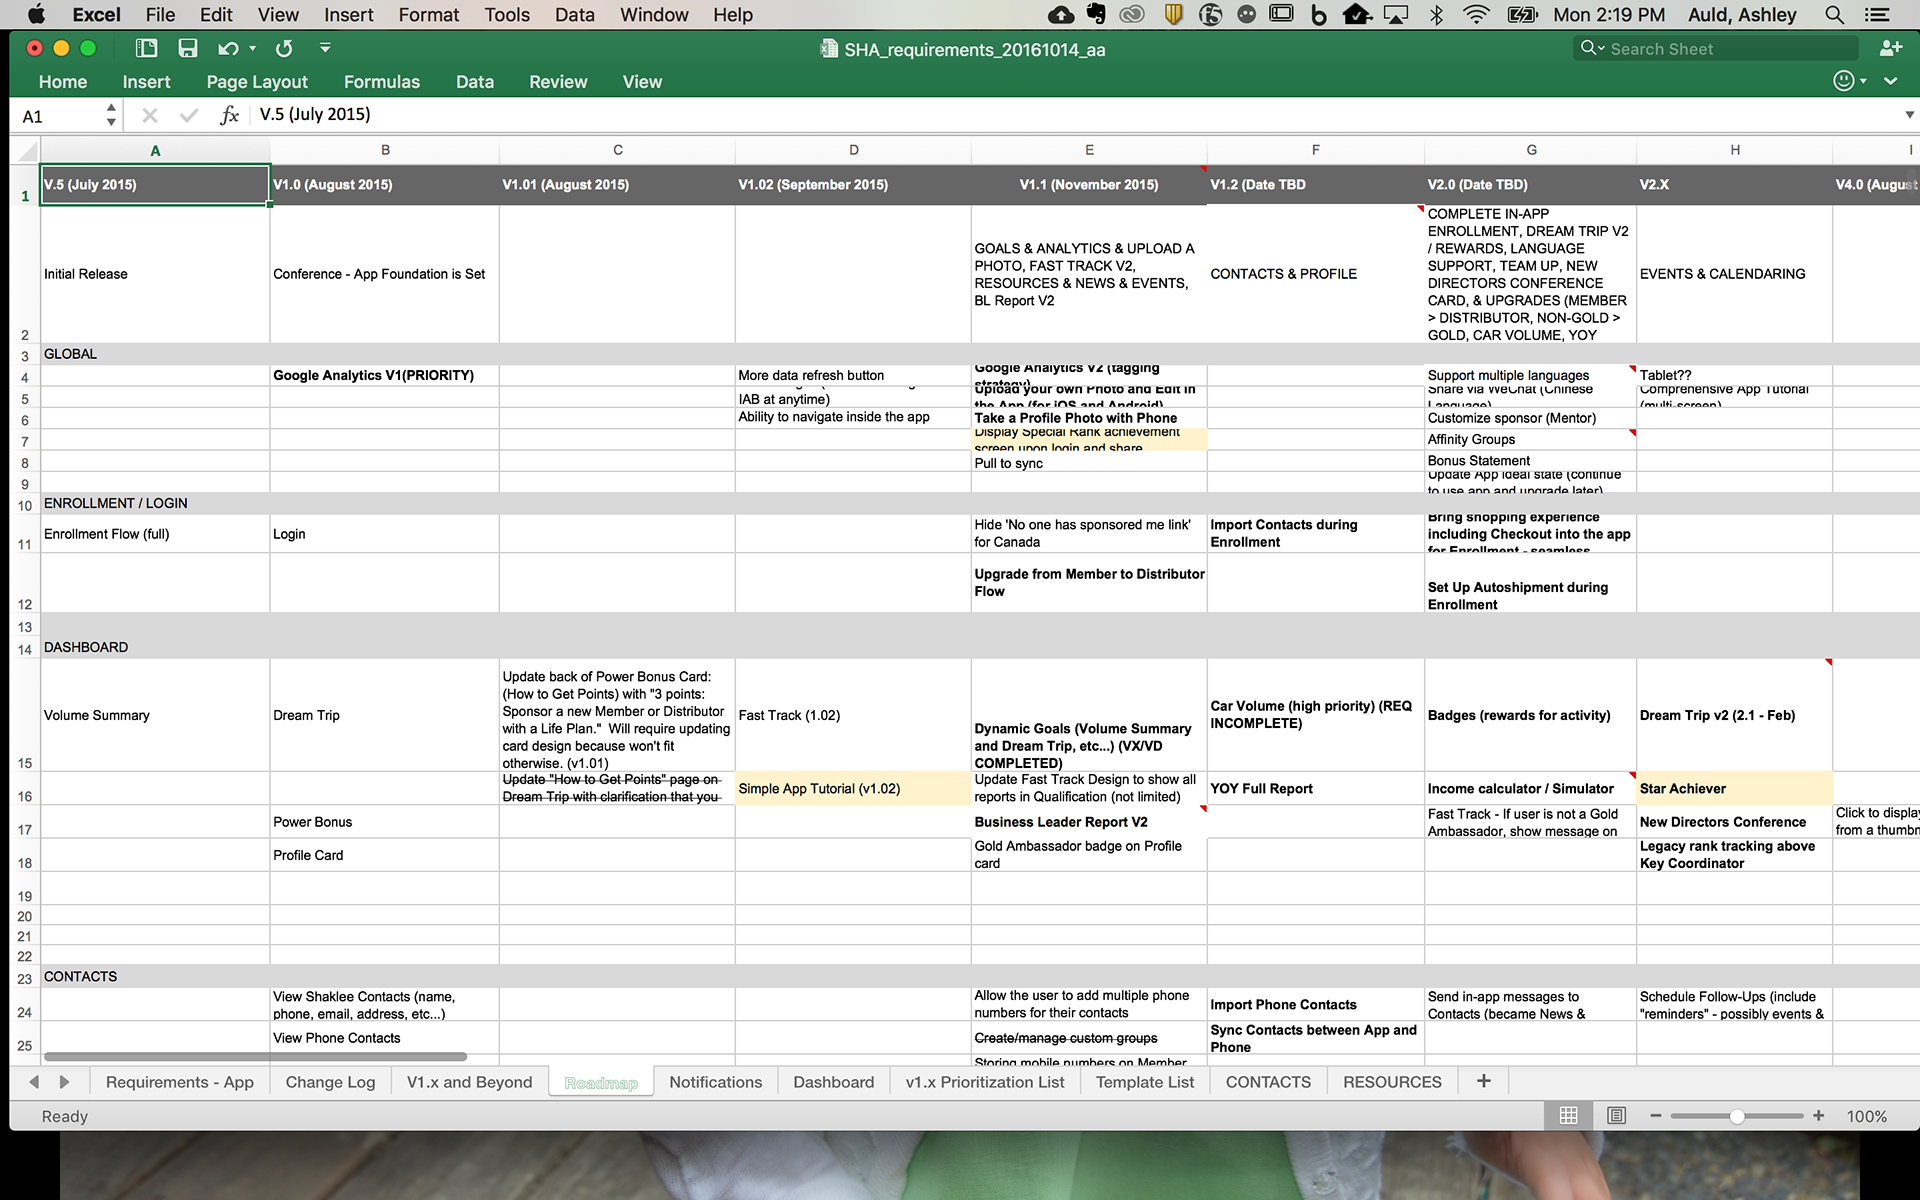1920x1200 pixels.
Task: Click the sidebar layout icon in toolbar
Action: click(147, 48)
